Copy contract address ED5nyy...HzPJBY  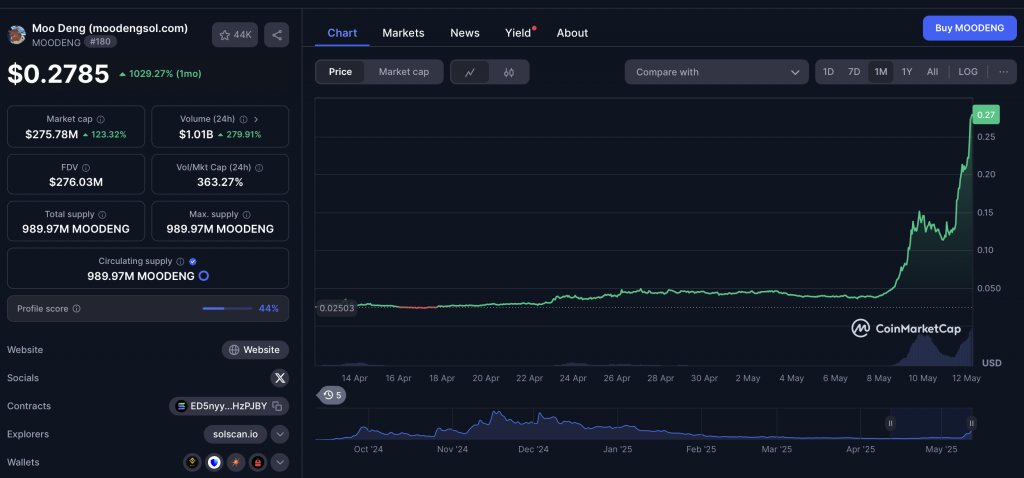point(277,406)
